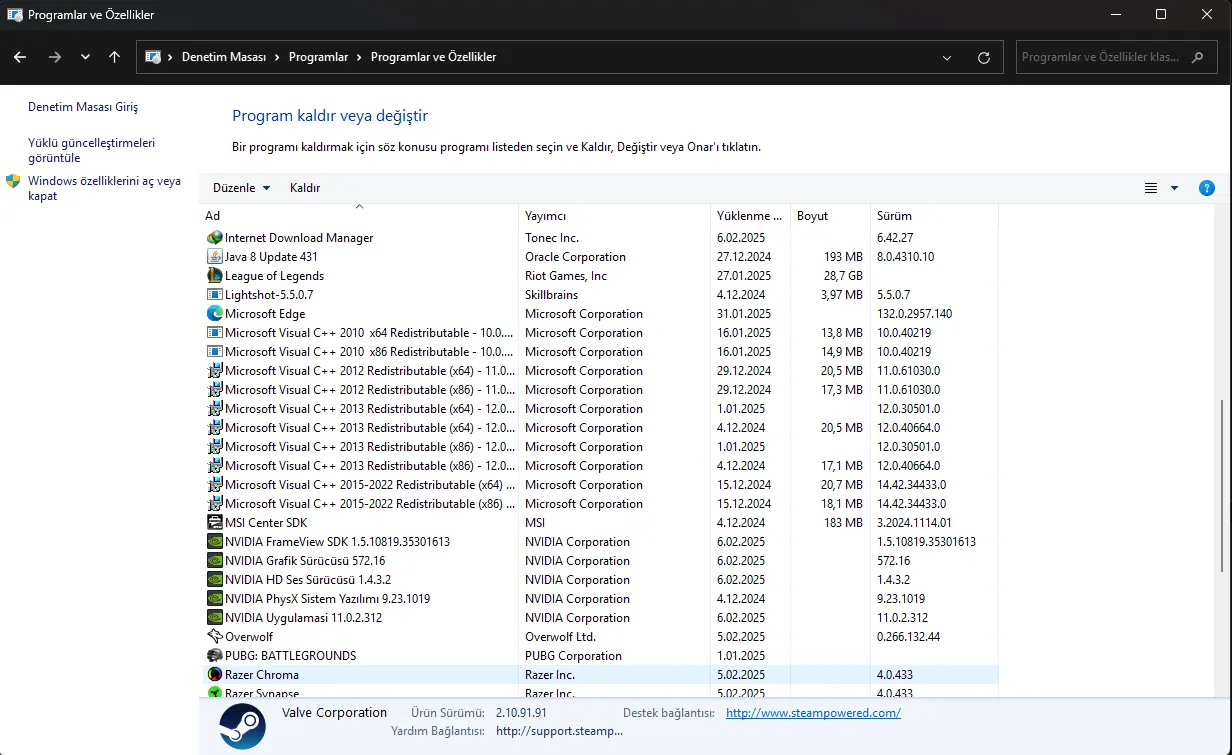1232x755 pixels.
Task: Expand the chevron after Denetim Masası
Action: click(x=277, y=57)
